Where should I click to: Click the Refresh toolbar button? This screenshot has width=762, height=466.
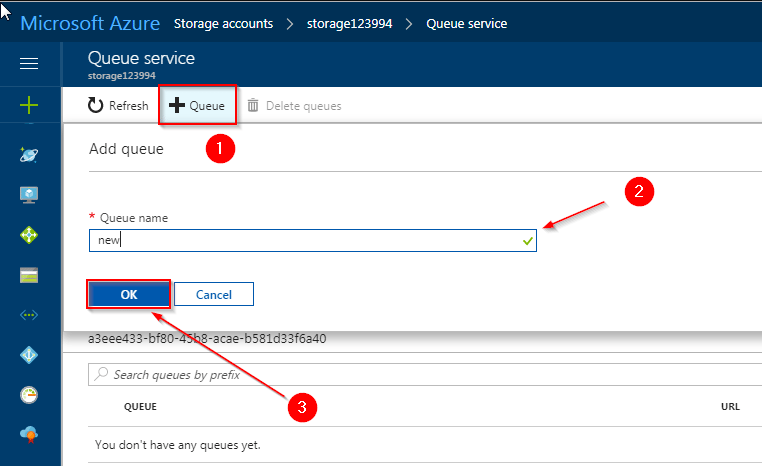(118, 105)
